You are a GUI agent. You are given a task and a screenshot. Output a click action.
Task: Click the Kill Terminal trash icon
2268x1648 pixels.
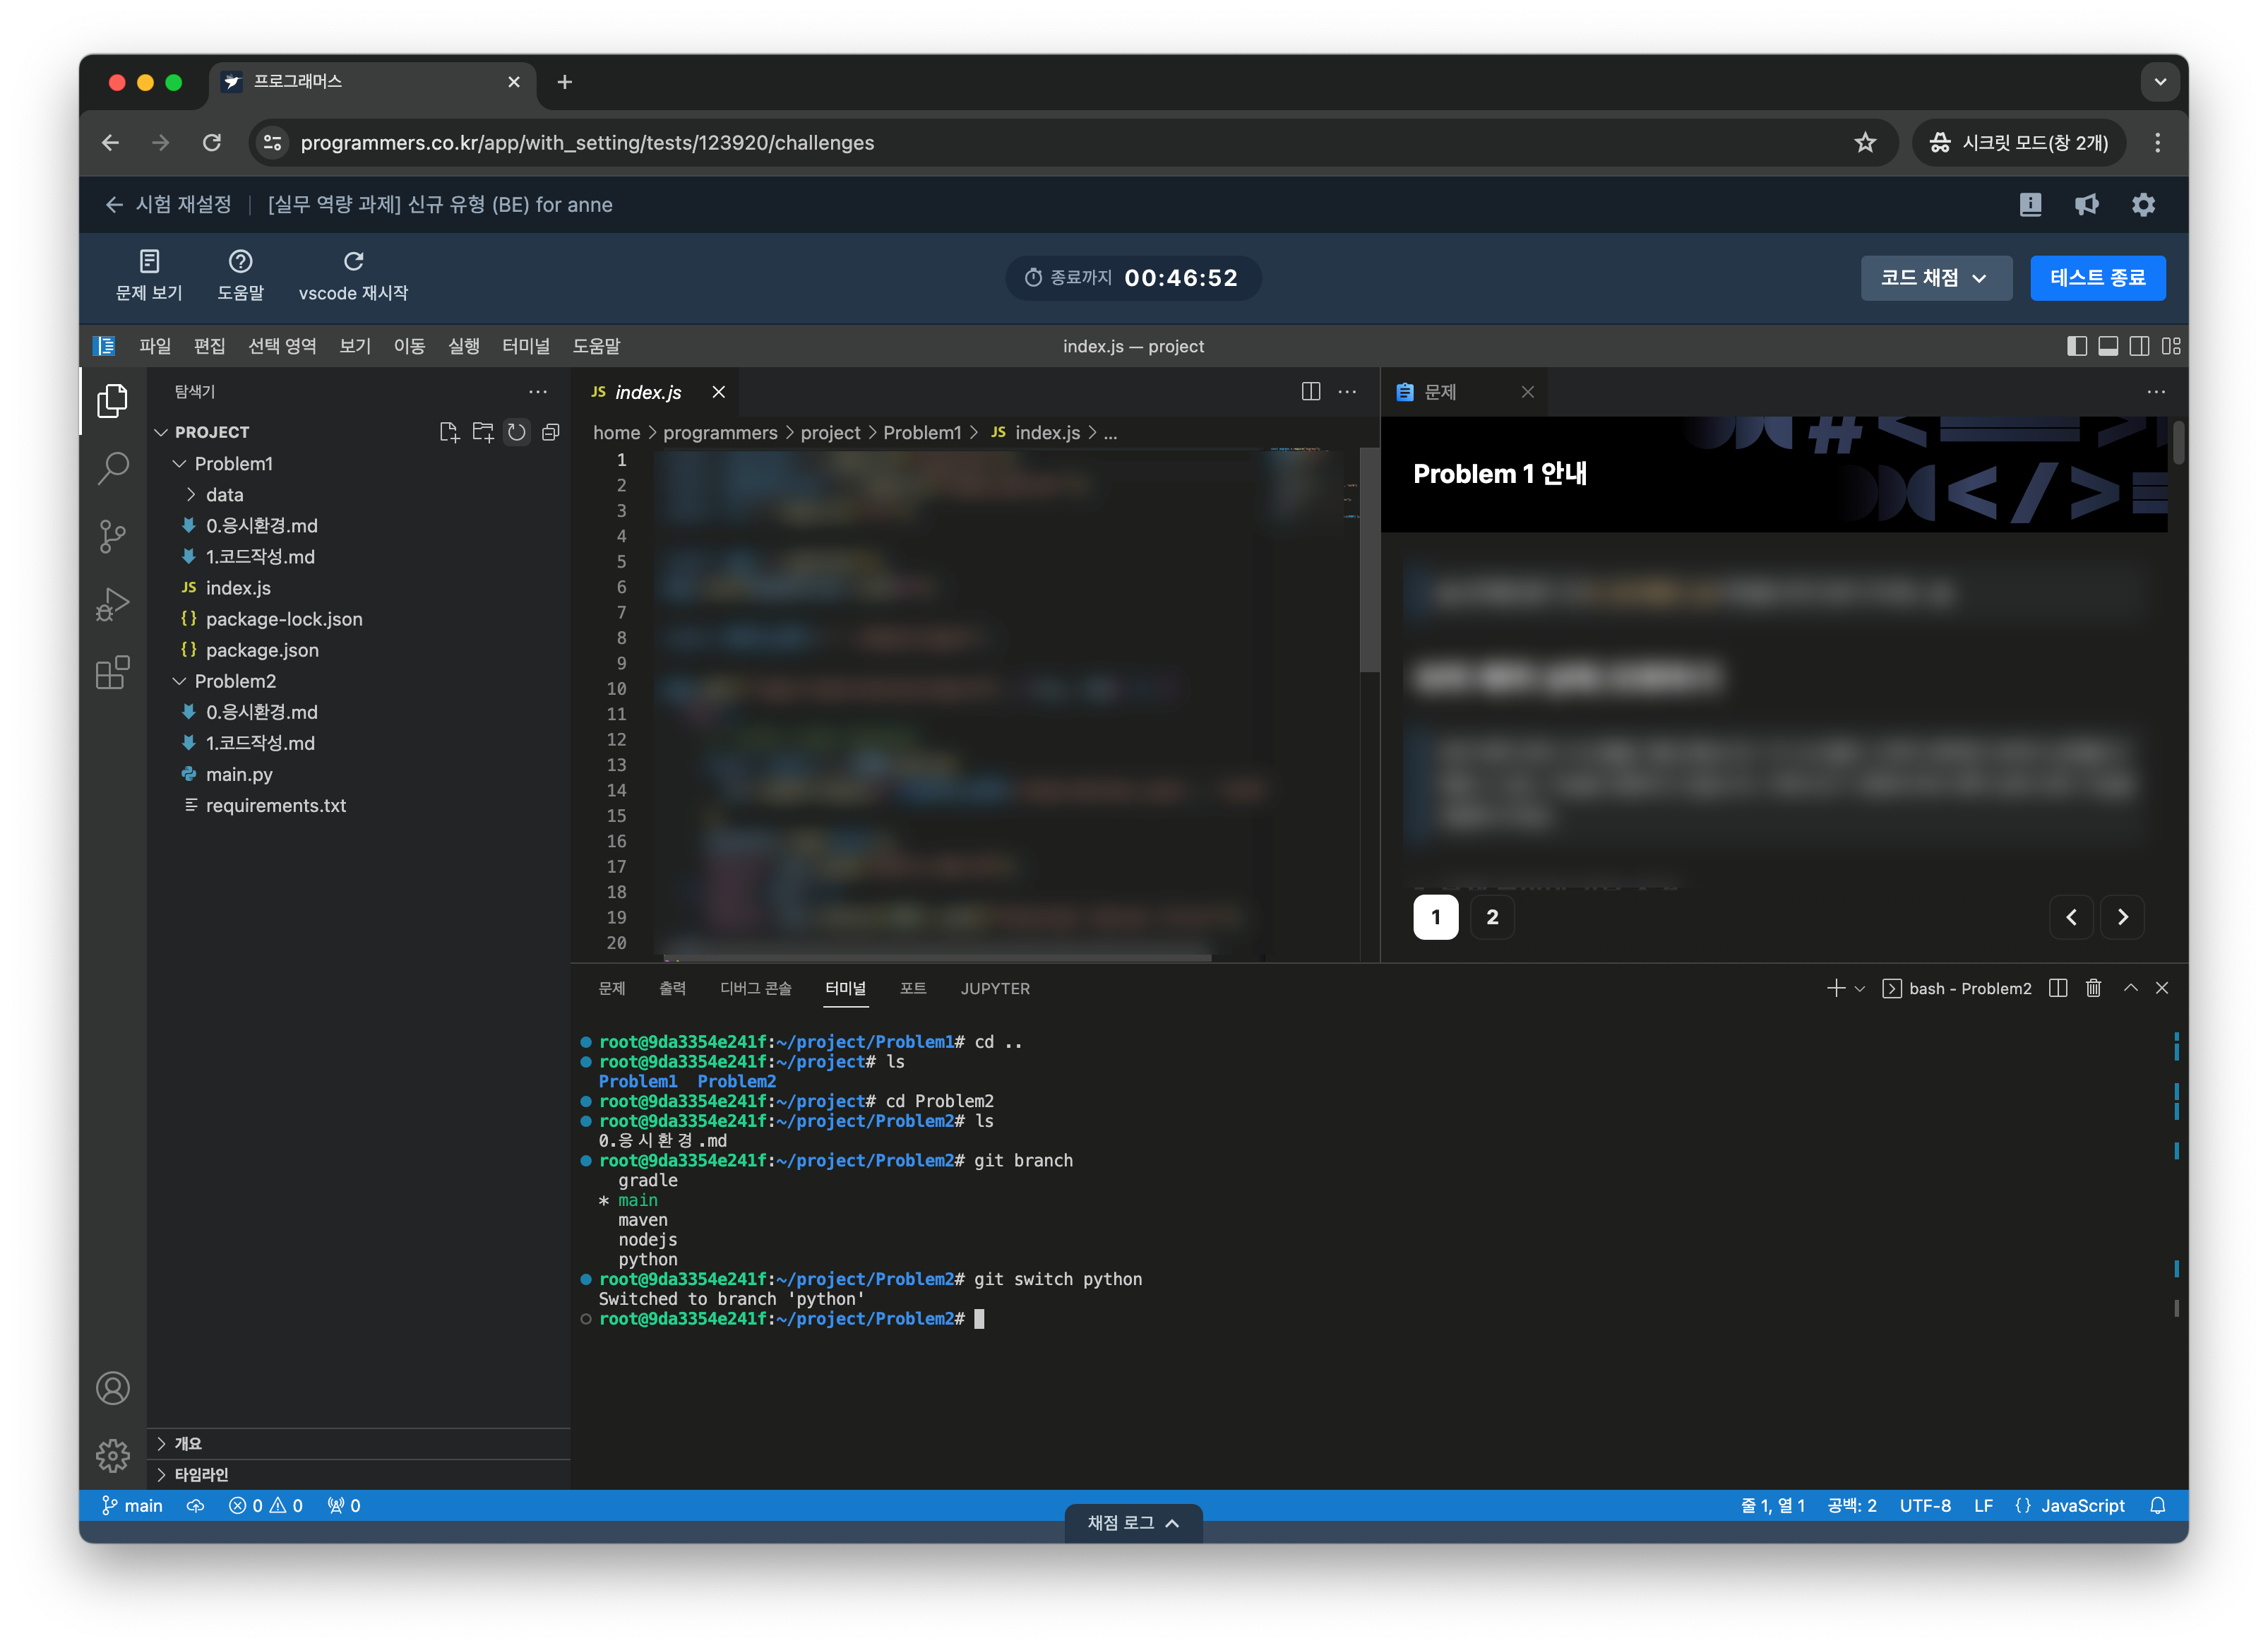[2093, 988]
